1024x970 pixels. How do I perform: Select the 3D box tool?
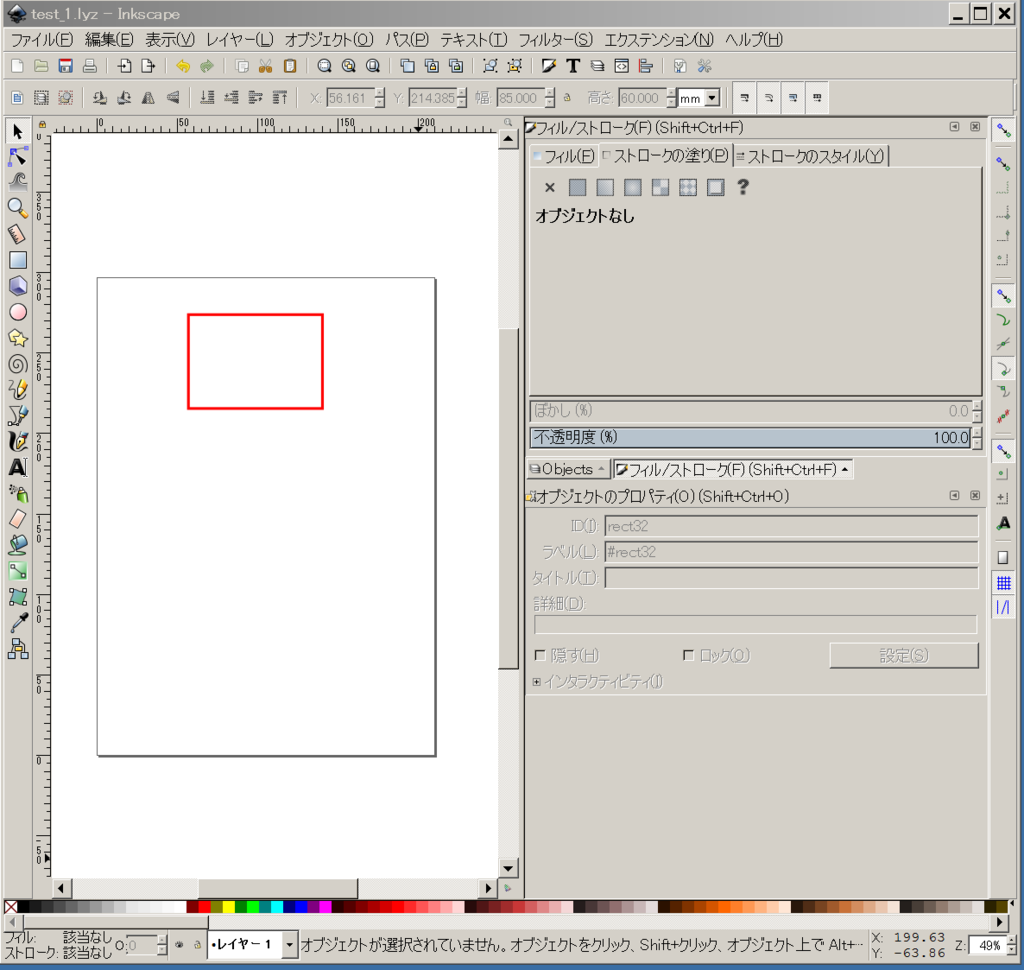point(18,286)
